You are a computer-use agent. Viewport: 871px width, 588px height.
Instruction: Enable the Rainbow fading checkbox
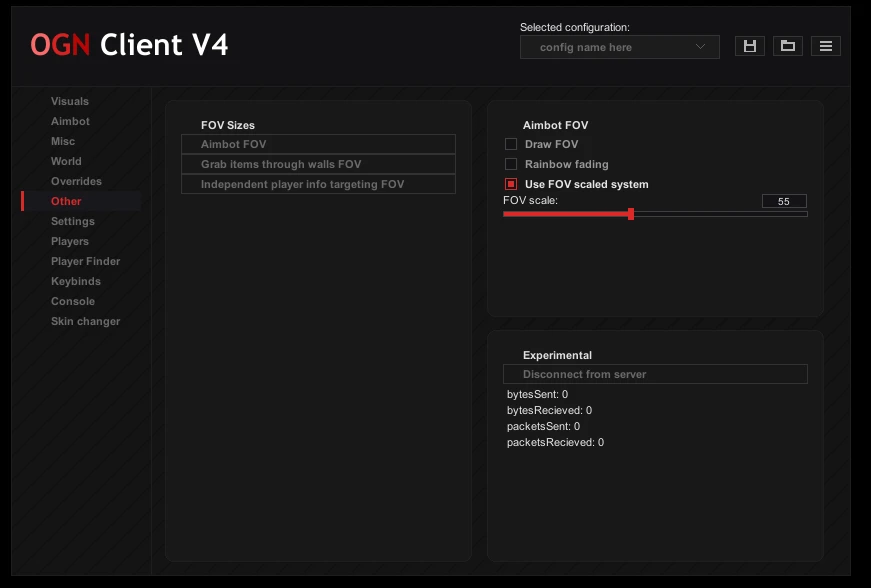tap(511, 164)
